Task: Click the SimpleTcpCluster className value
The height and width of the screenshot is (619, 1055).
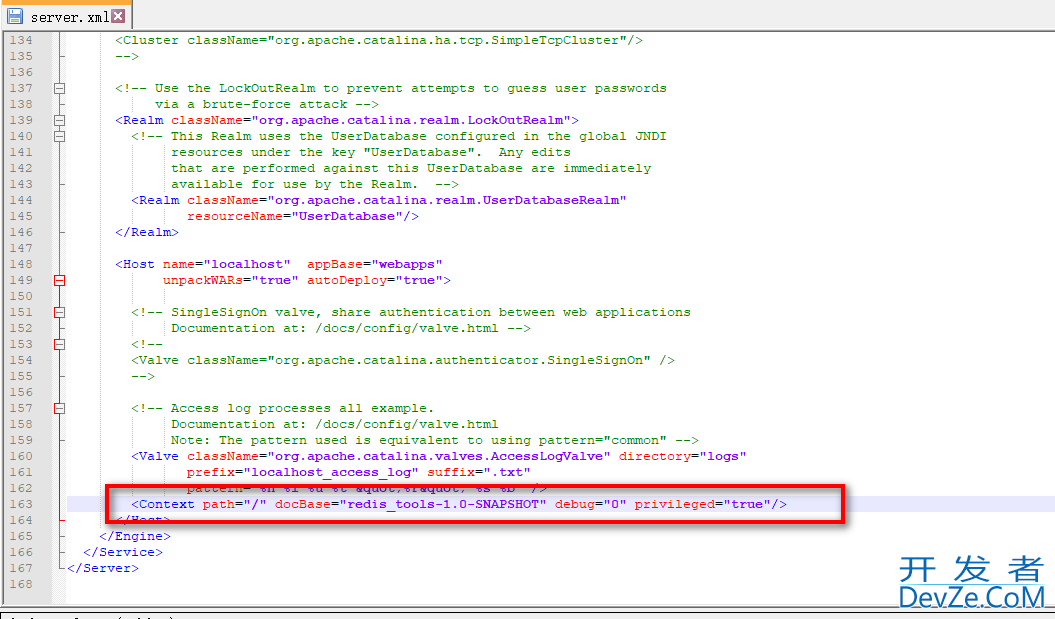Action: pyautogui.click(x=447, y=40)
